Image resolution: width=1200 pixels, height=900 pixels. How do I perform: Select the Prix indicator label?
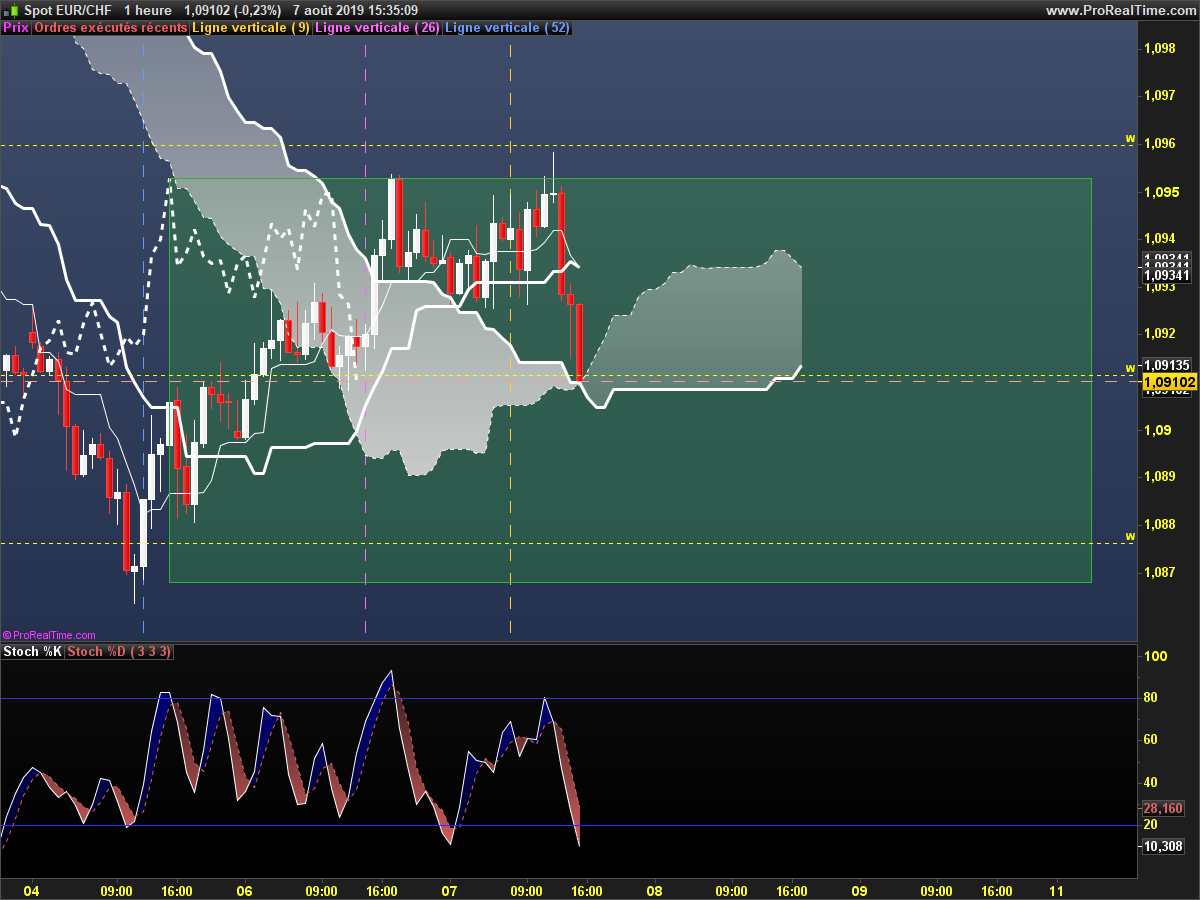[16, 28]
